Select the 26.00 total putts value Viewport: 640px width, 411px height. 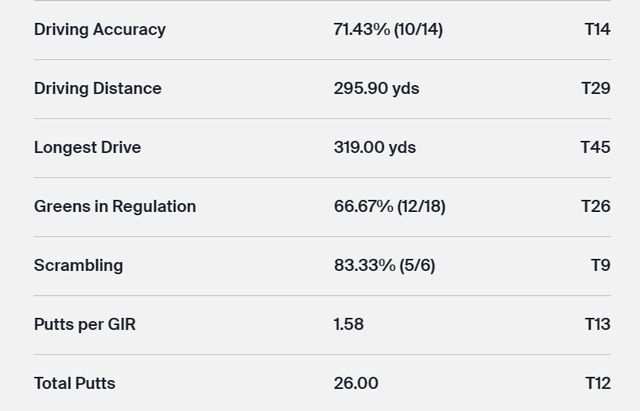pyautogui.click(x=356, y=383)
